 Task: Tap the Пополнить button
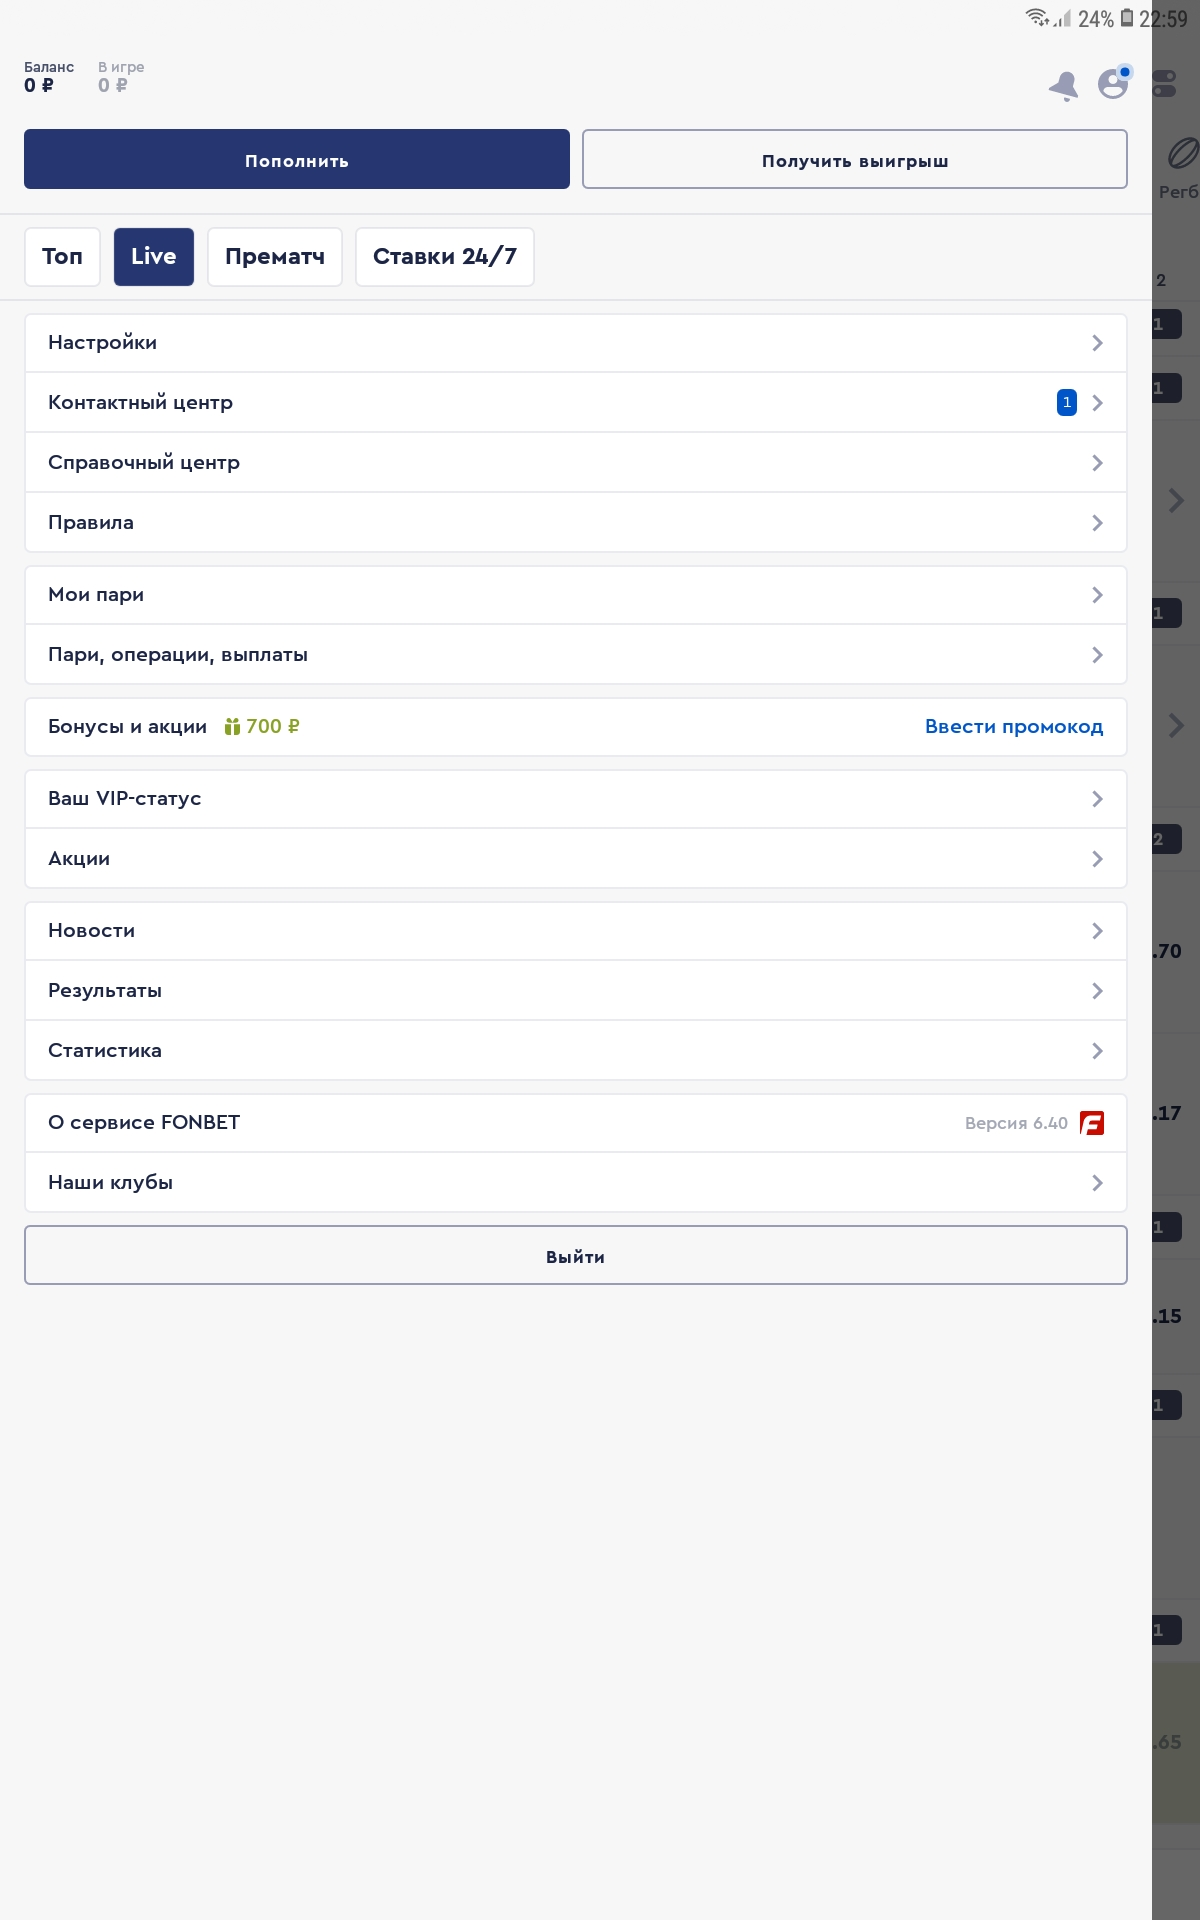297,159
